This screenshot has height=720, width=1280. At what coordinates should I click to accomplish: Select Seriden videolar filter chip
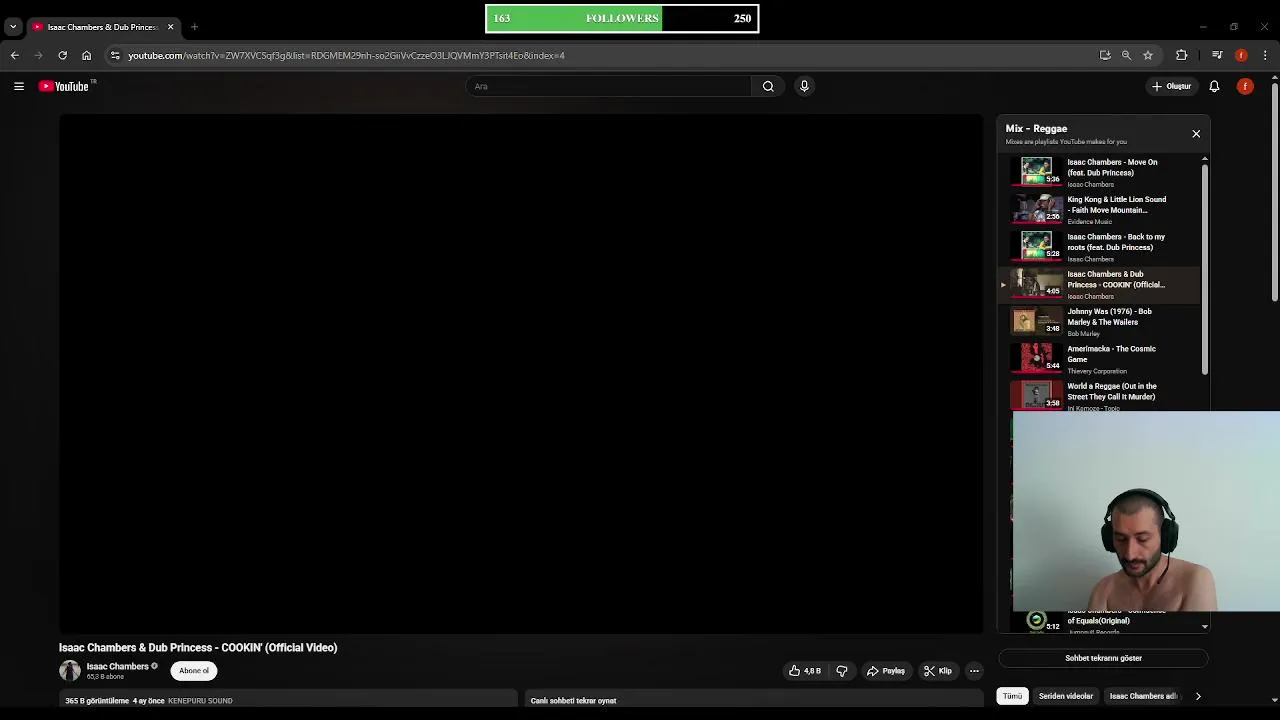1066,696
